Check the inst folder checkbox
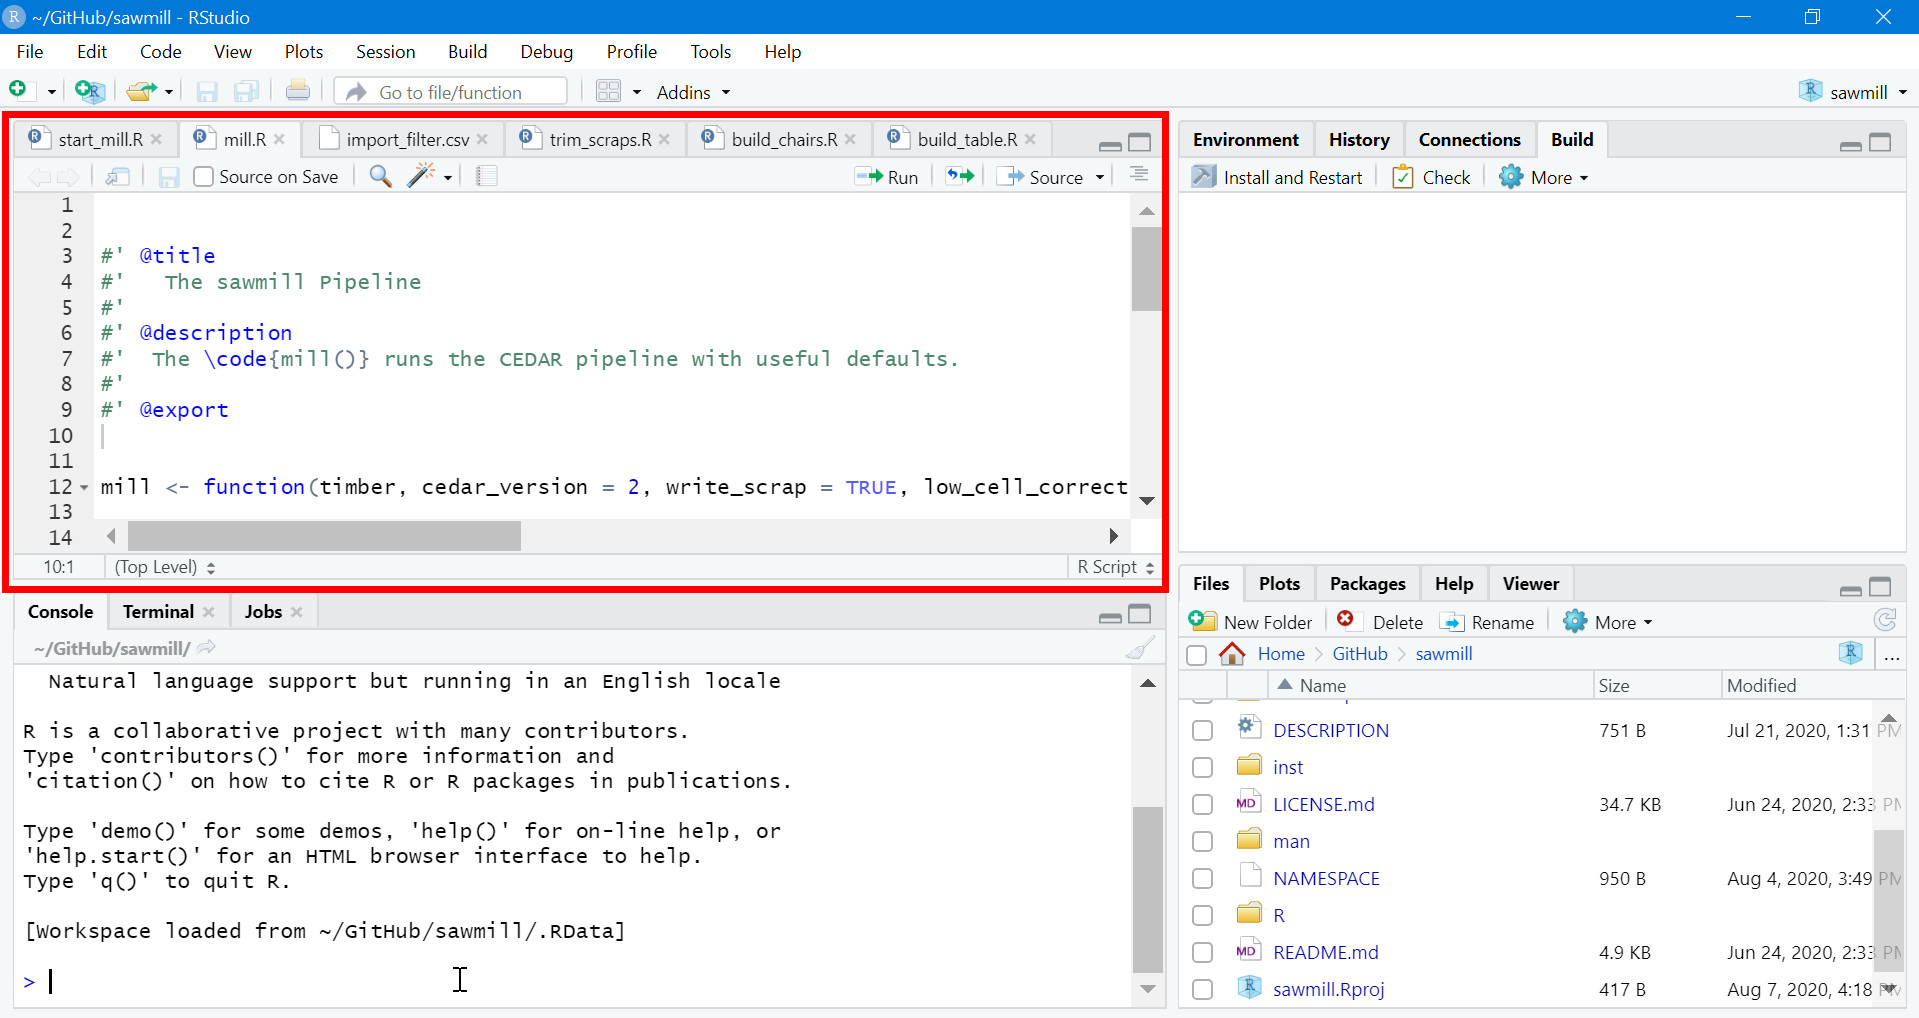This screenshot has height=1018, width=1919. pos(1203,768)
